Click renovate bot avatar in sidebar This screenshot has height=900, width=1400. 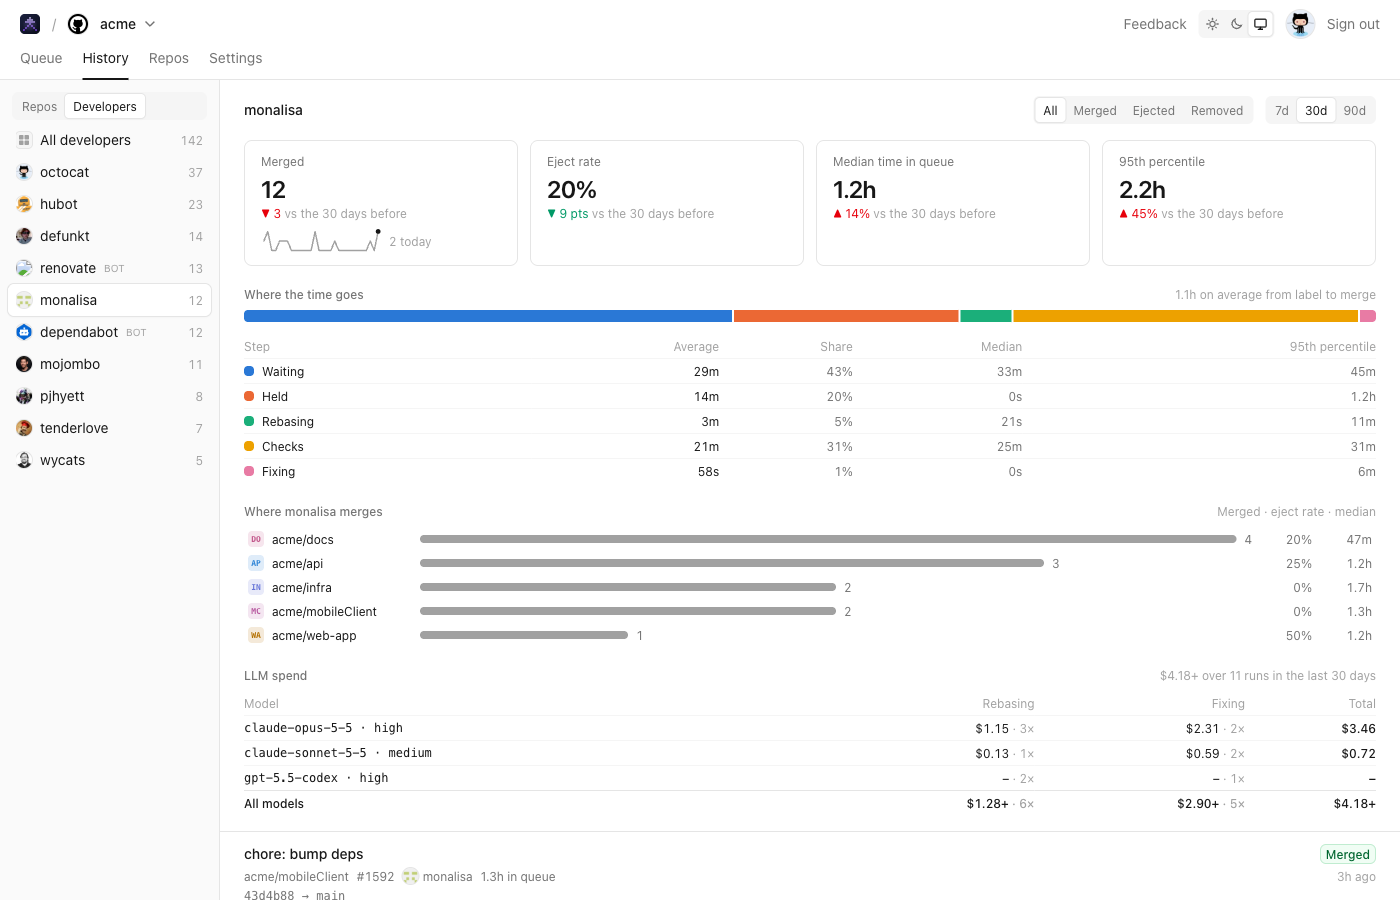[24, 268]
